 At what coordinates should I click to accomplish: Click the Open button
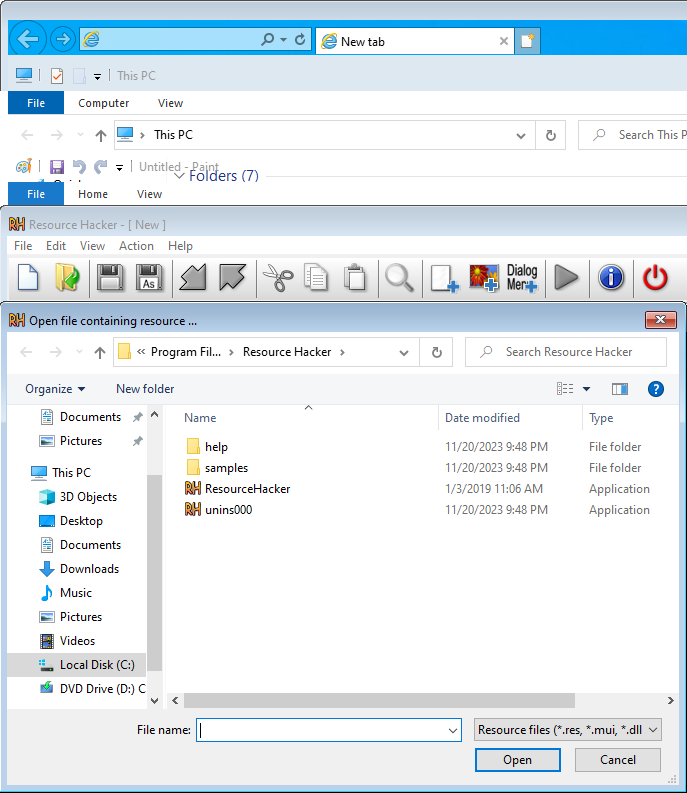[517, 760]
